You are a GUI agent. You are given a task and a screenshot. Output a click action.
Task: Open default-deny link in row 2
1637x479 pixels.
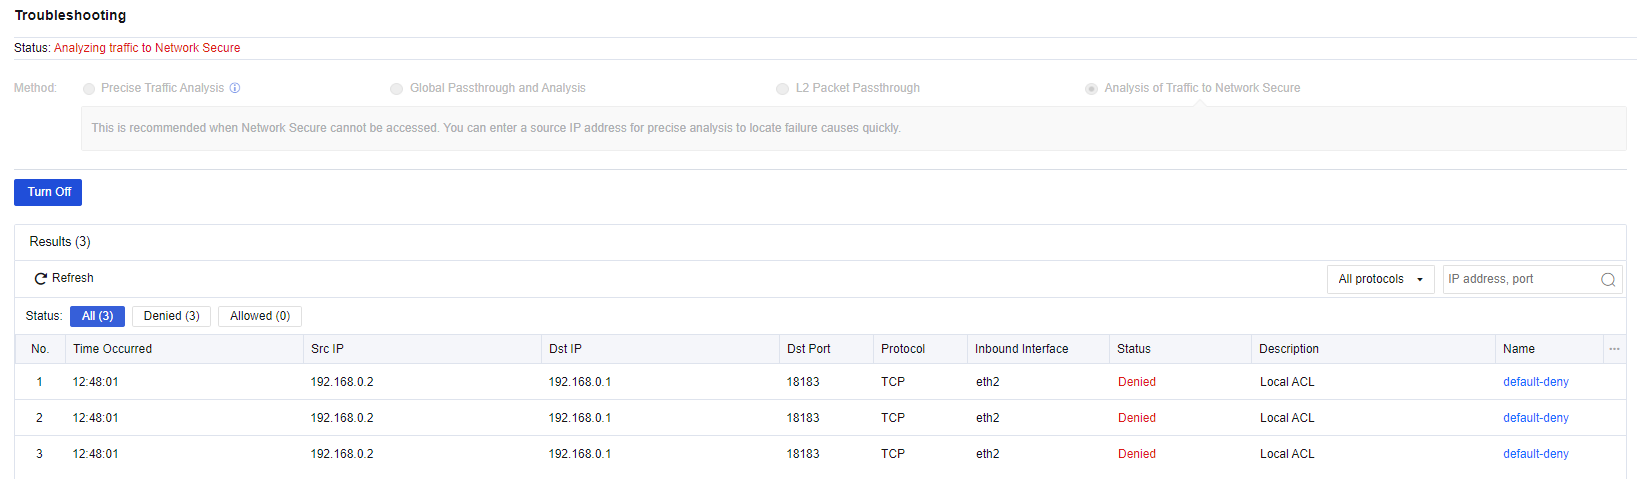1535,418
